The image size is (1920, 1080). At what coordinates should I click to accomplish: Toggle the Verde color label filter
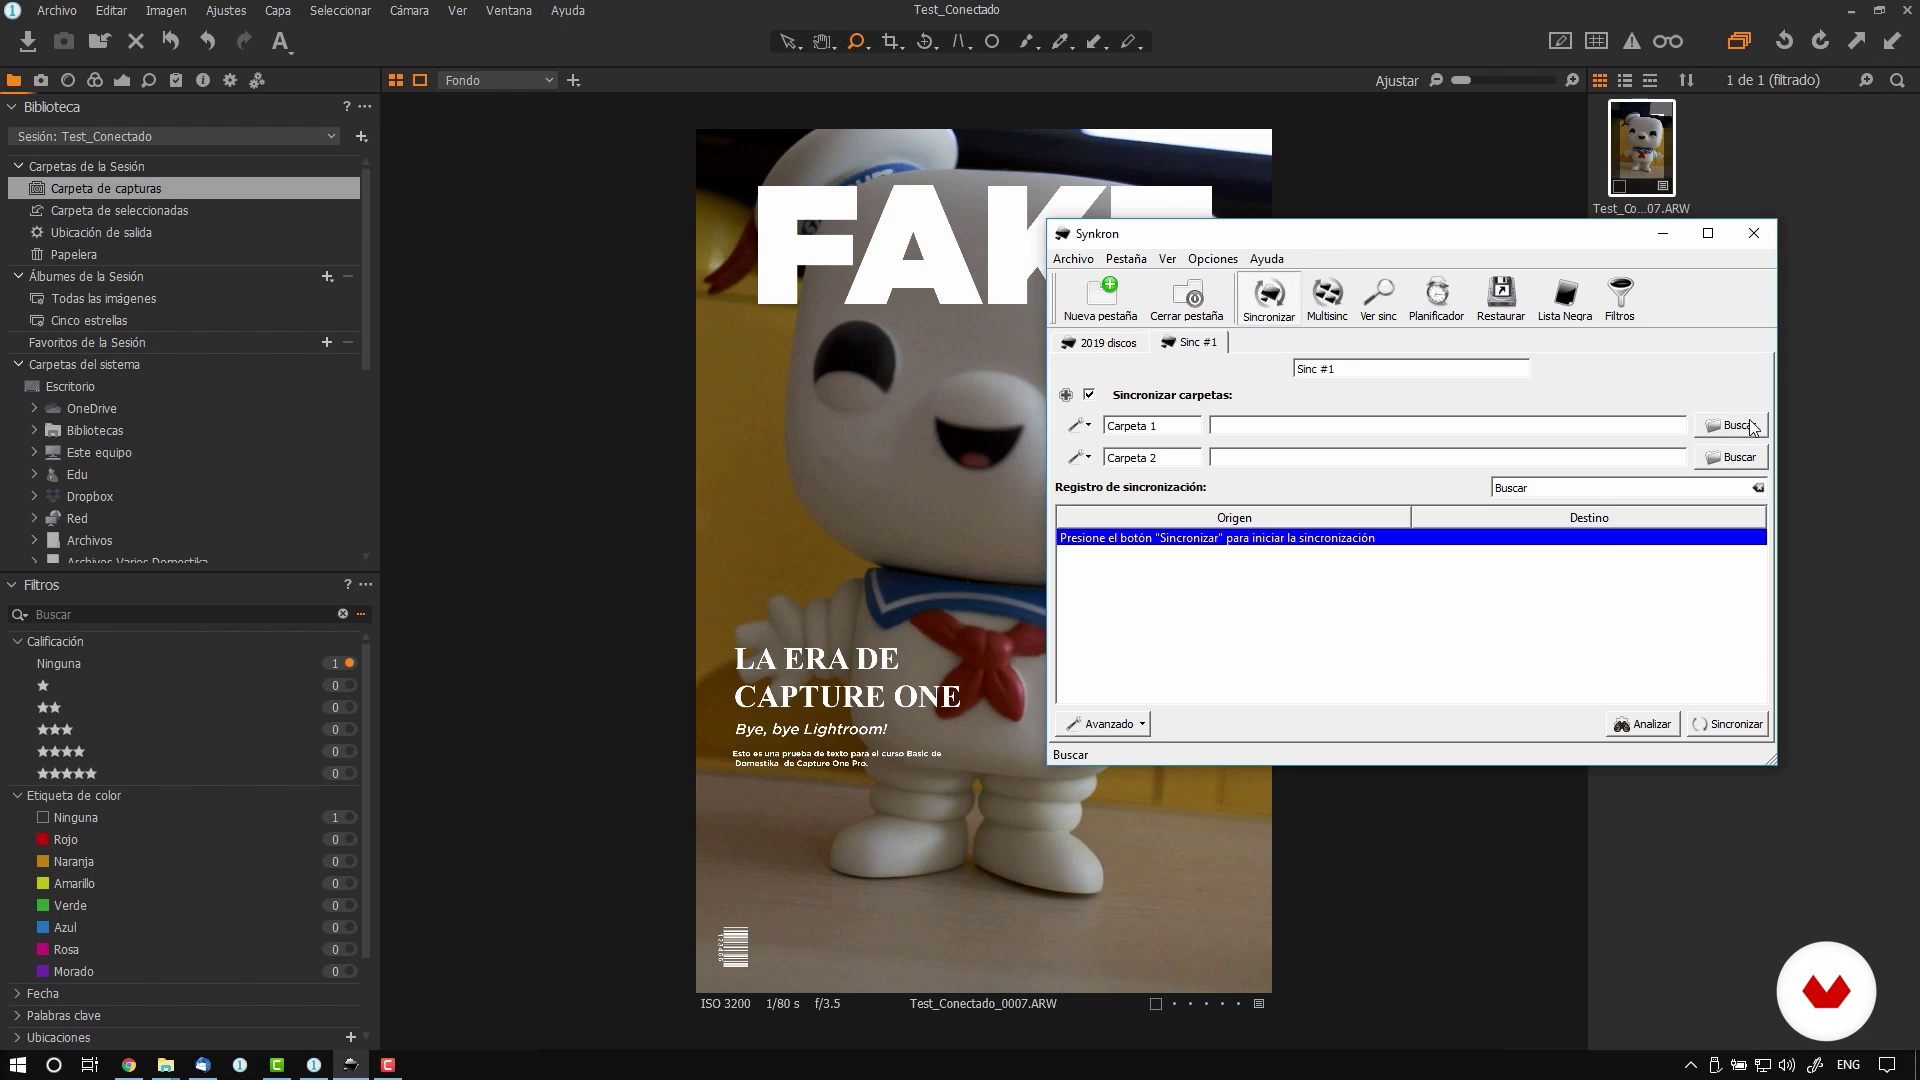click(349, 905)
